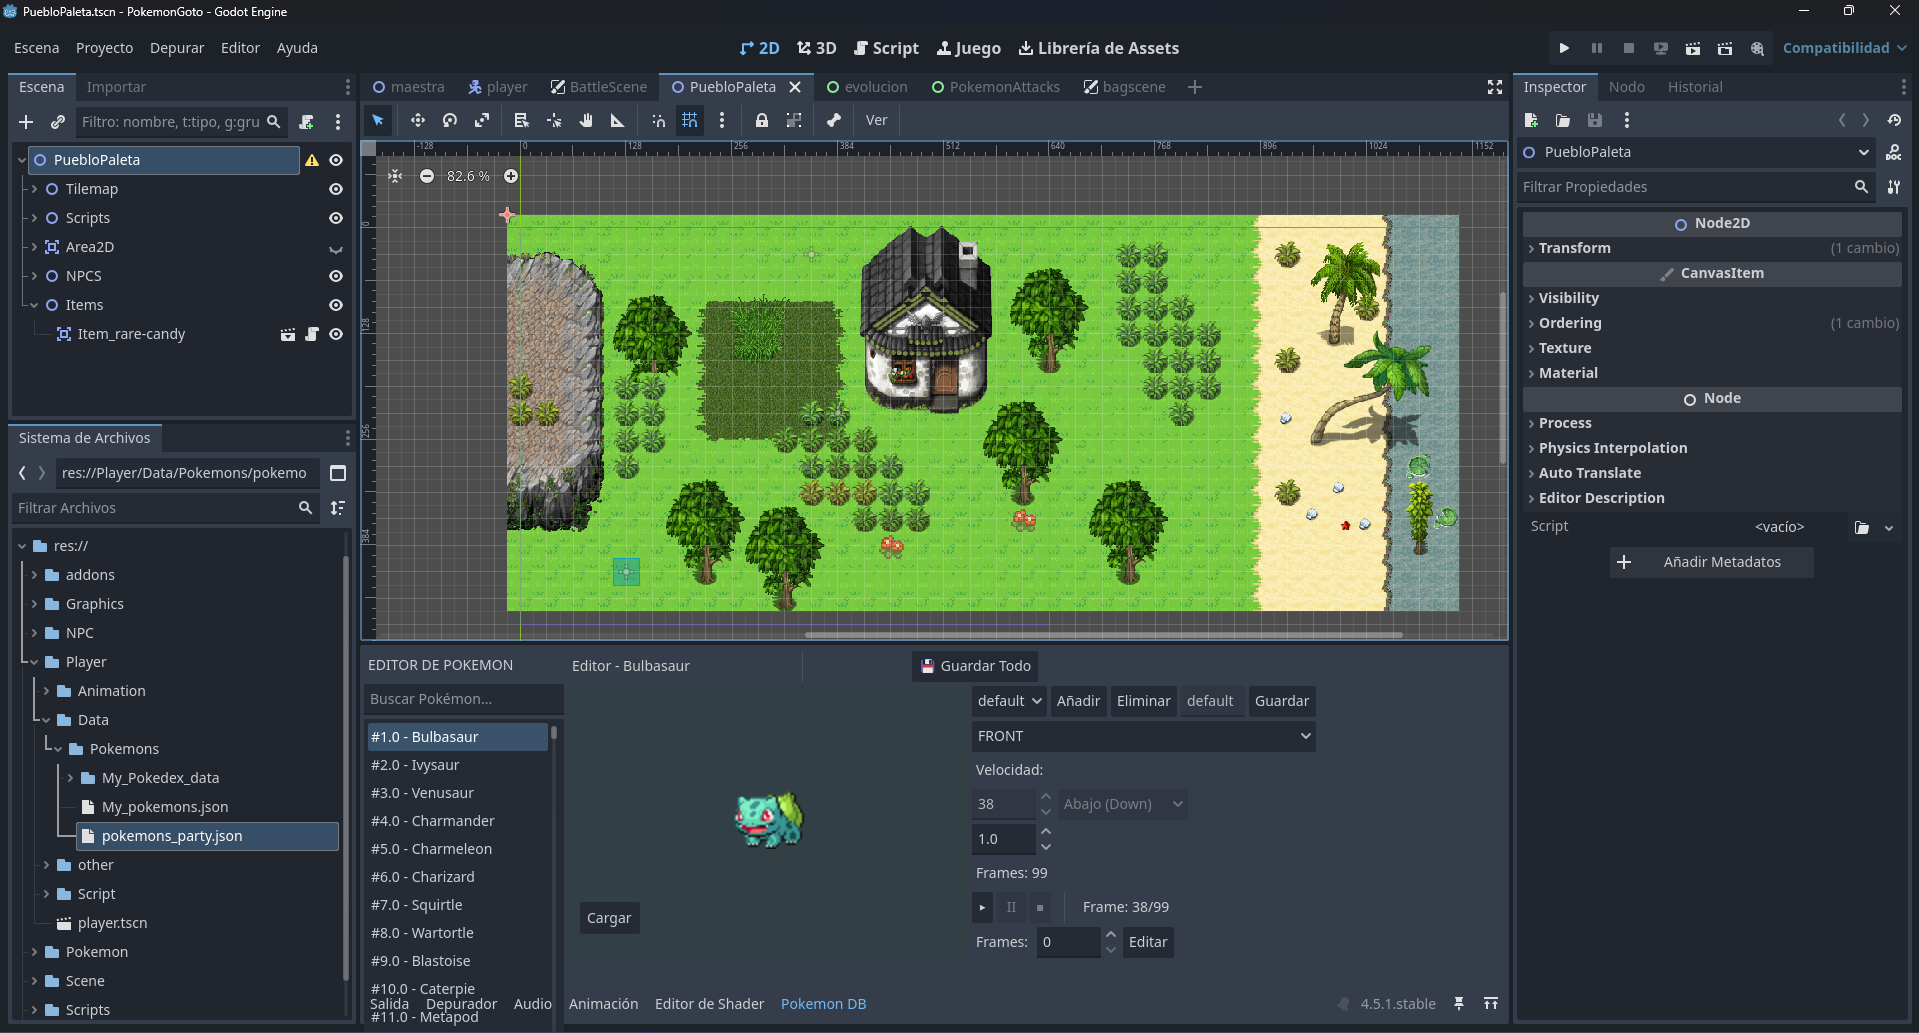Select the Ruler measuring tool
Viewport: 1919px width, 1033px height.
(618, 120)
